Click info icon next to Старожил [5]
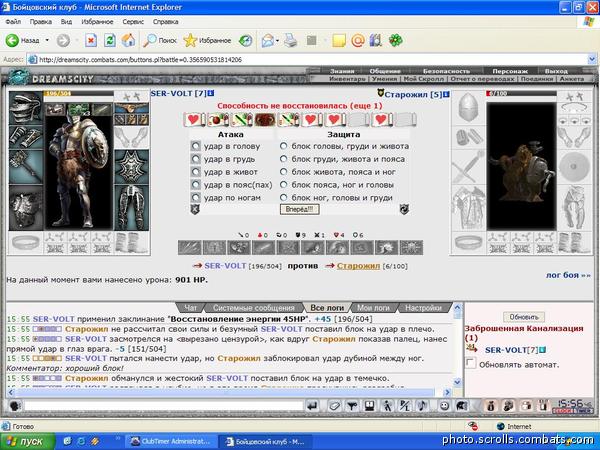600x450 pixels. (446, 94)
